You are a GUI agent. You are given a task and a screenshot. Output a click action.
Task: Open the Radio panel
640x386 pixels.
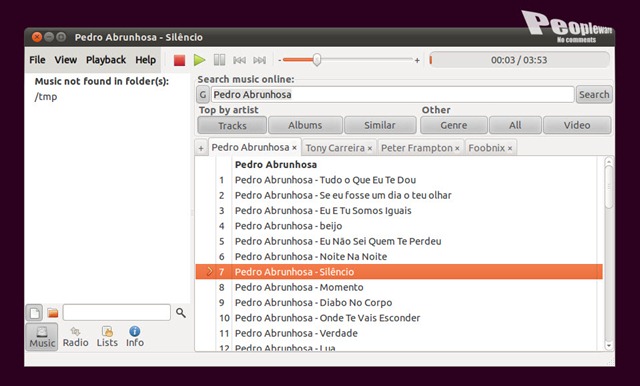76,337
